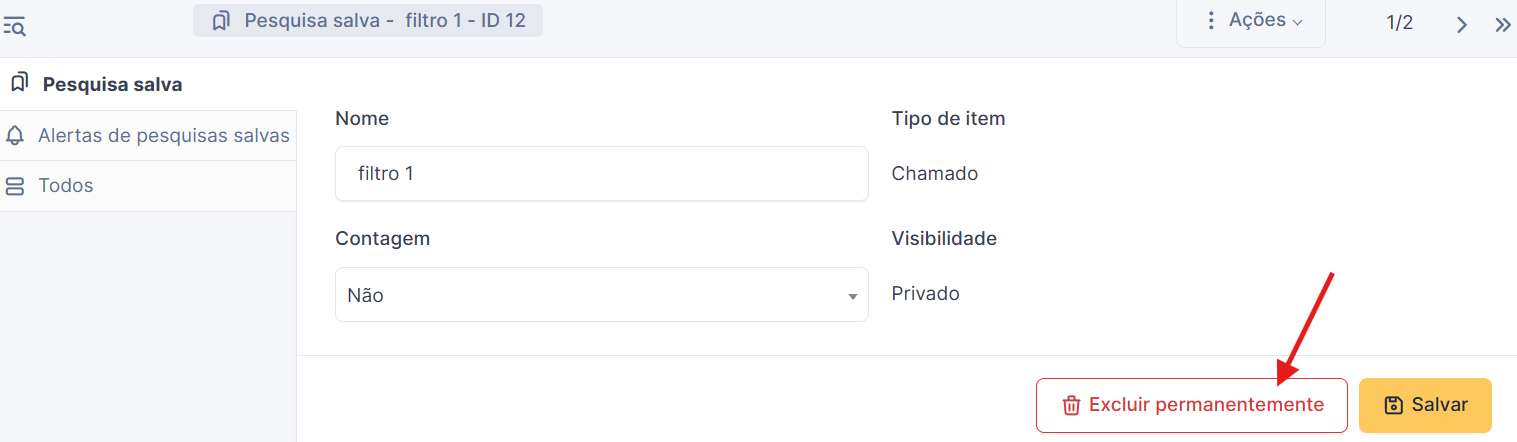Click the bookmark icon beside Pesquisa salva tab

coord(19,82)
